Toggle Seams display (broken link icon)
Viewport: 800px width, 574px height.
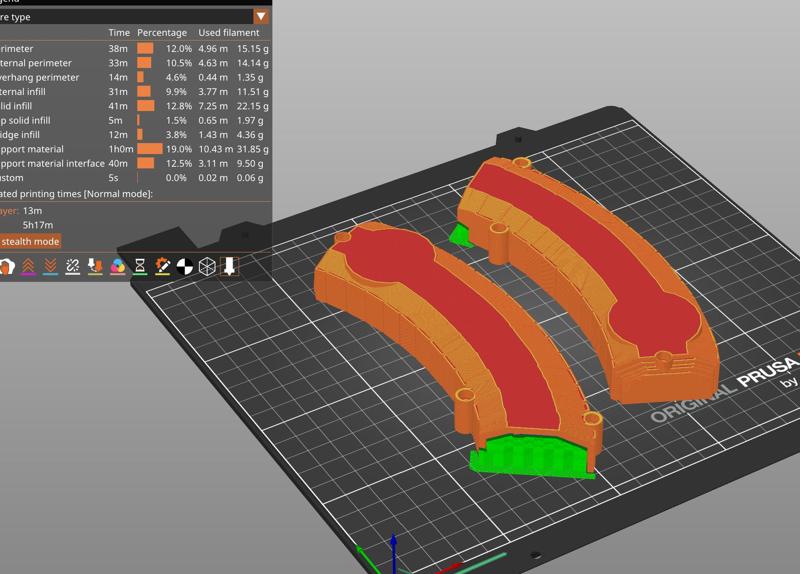tap(72, 266)
